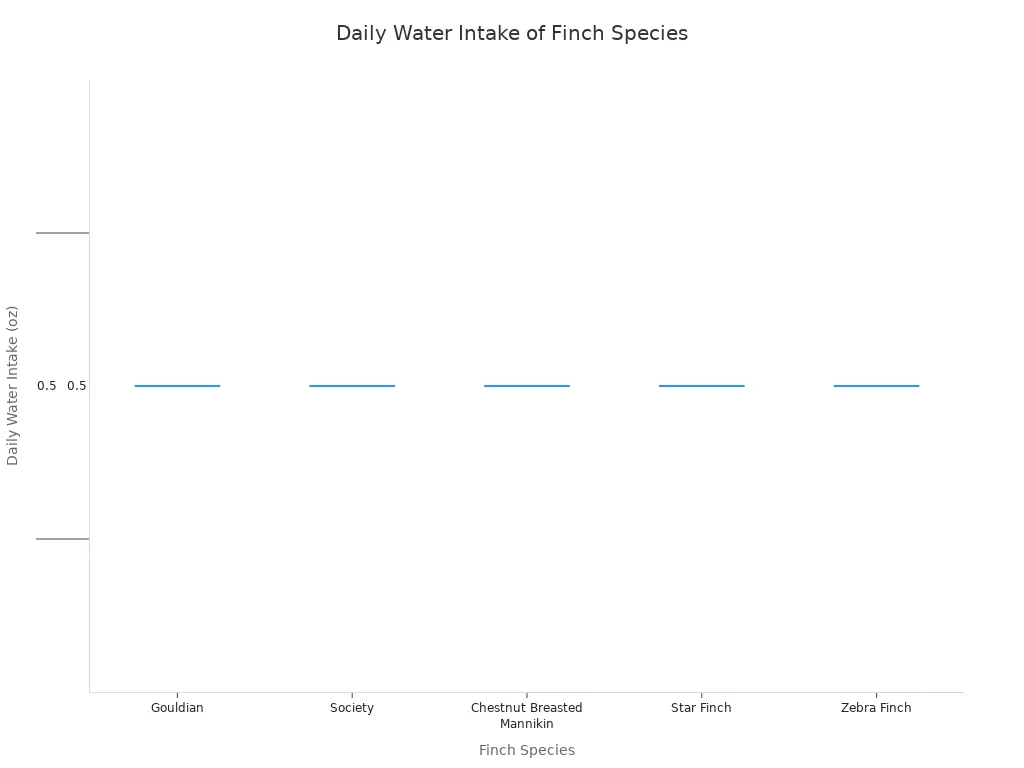Click the blue median line for Gouldian

click(x=177, y=386)
